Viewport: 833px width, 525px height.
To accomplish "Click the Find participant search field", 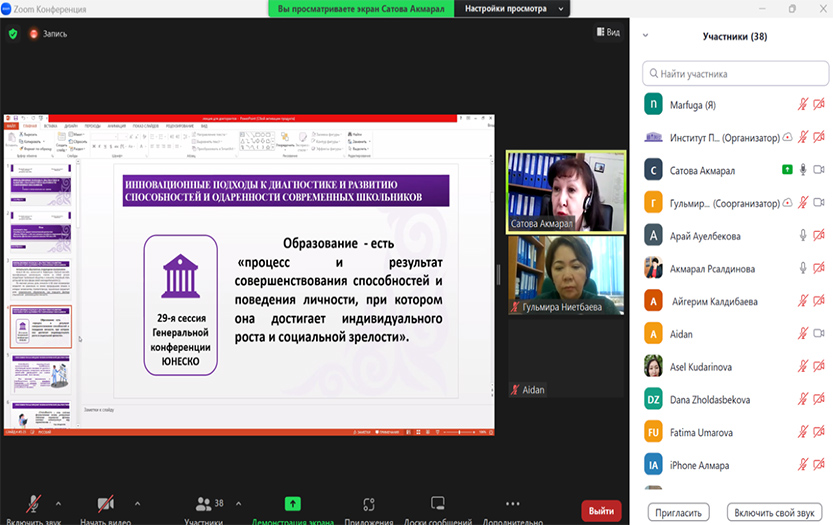I will tap(735, 73).
